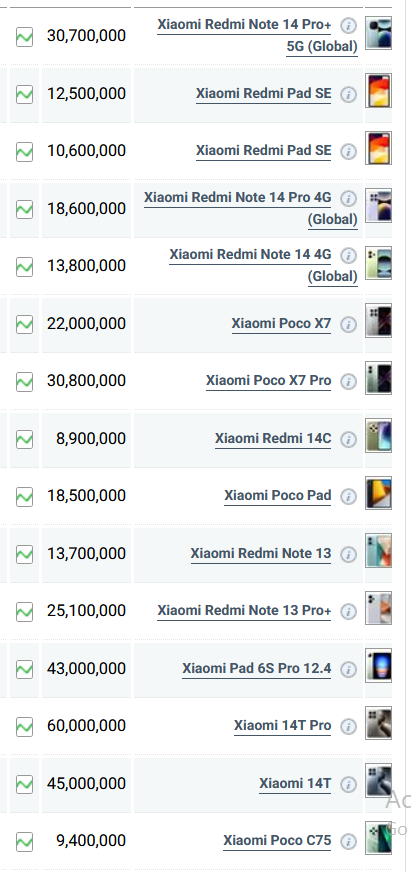
Task: Open price chart for Xiaomi 14T Pro
Action: [x=24, y=726]
